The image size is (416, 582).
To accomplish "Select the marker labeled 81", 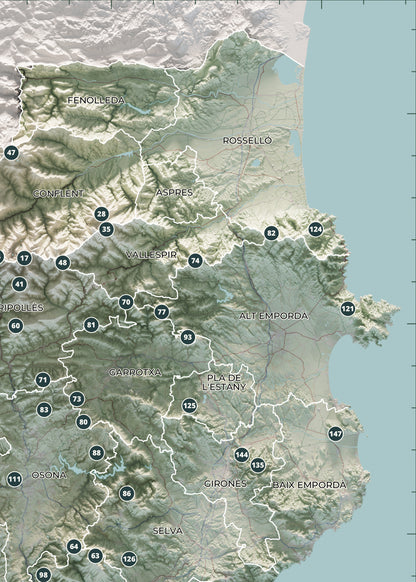I will tap(91, 326).
